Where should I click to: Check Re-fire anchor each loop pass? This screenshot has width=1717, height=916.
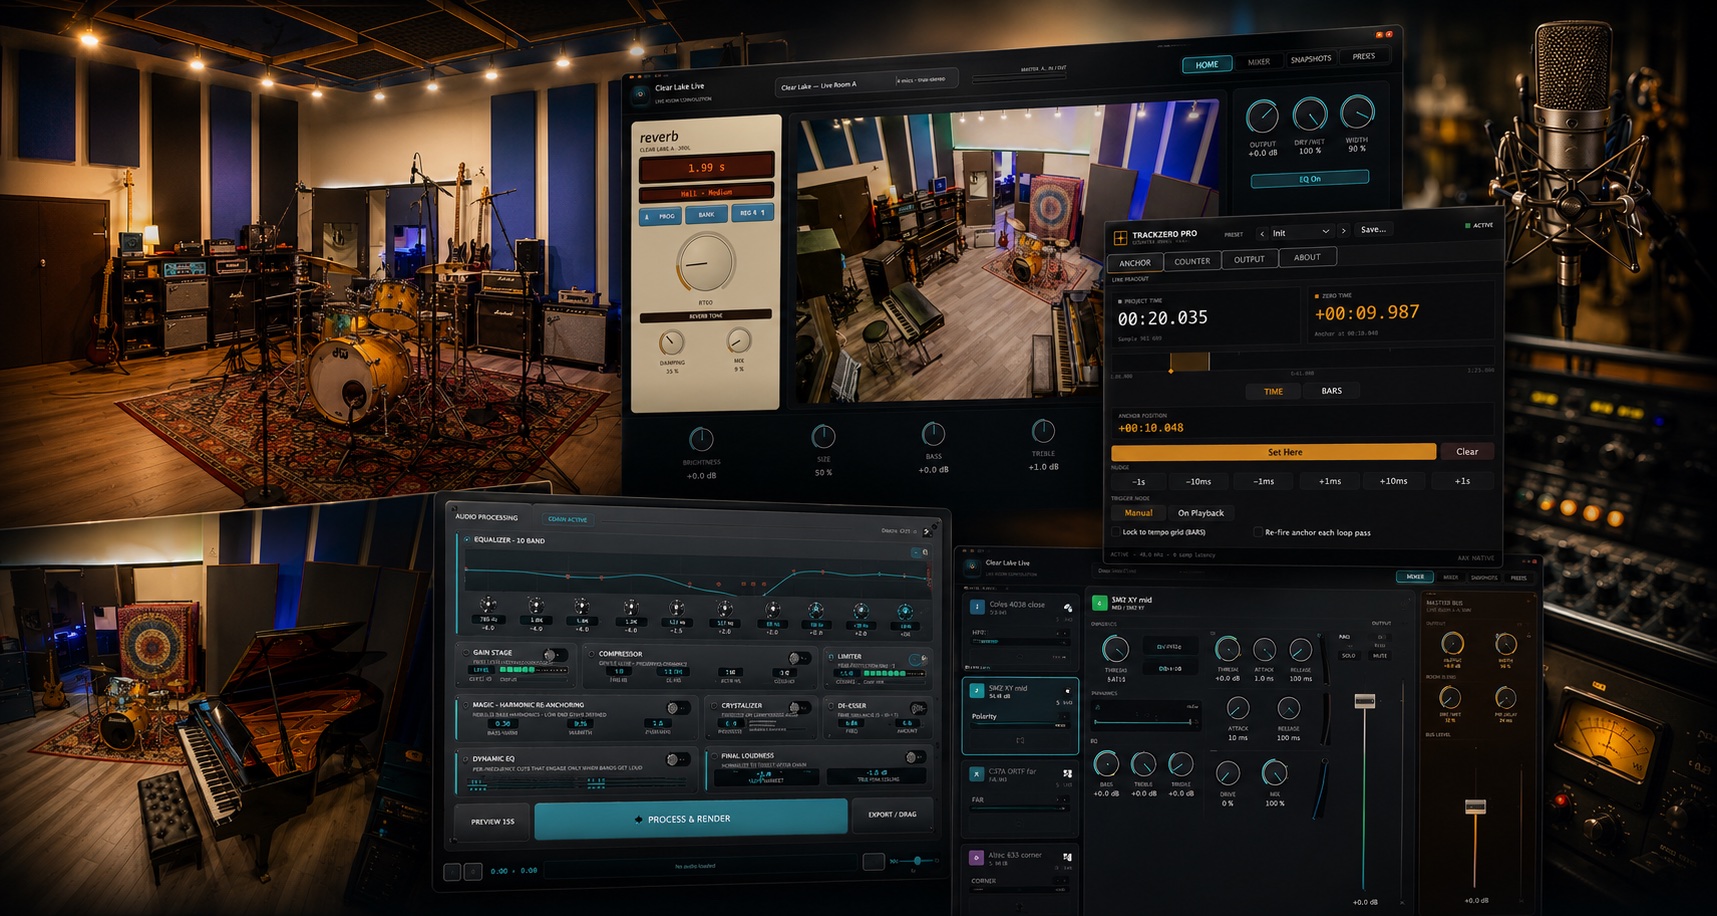pos(1258,532)
